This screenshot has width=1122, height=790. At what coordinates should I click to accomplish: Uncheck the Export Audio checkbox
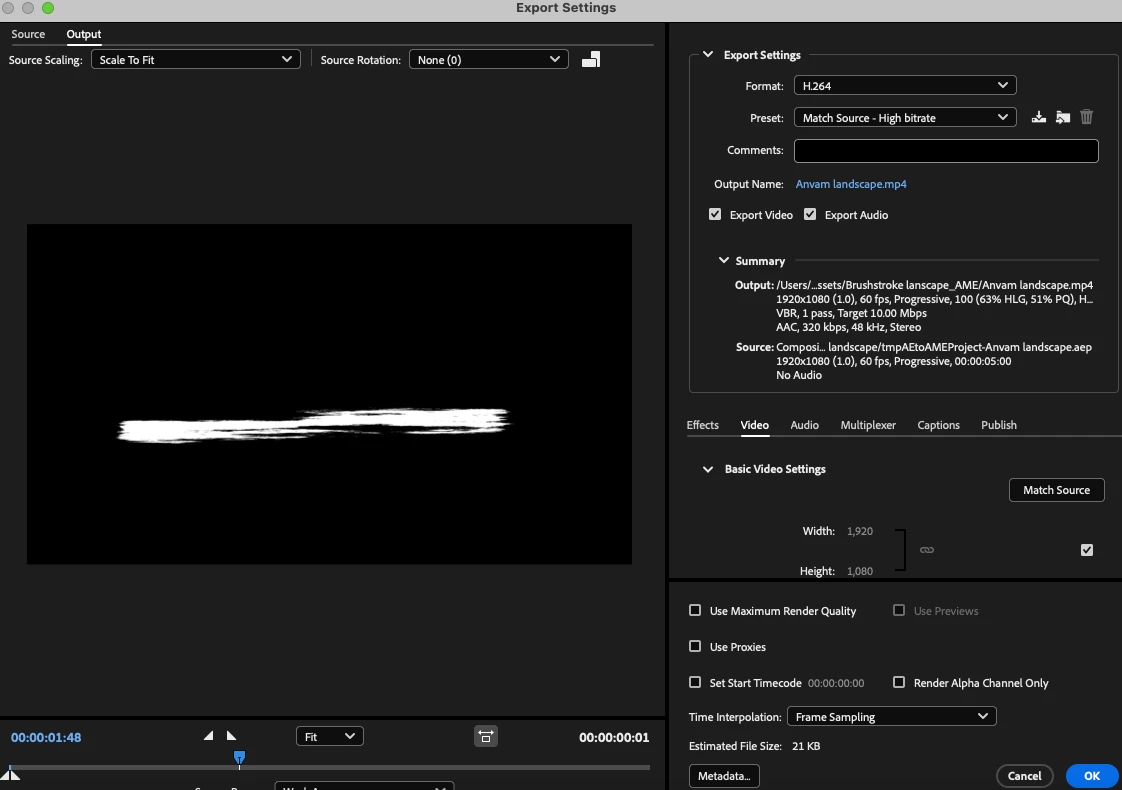point(810,215)
